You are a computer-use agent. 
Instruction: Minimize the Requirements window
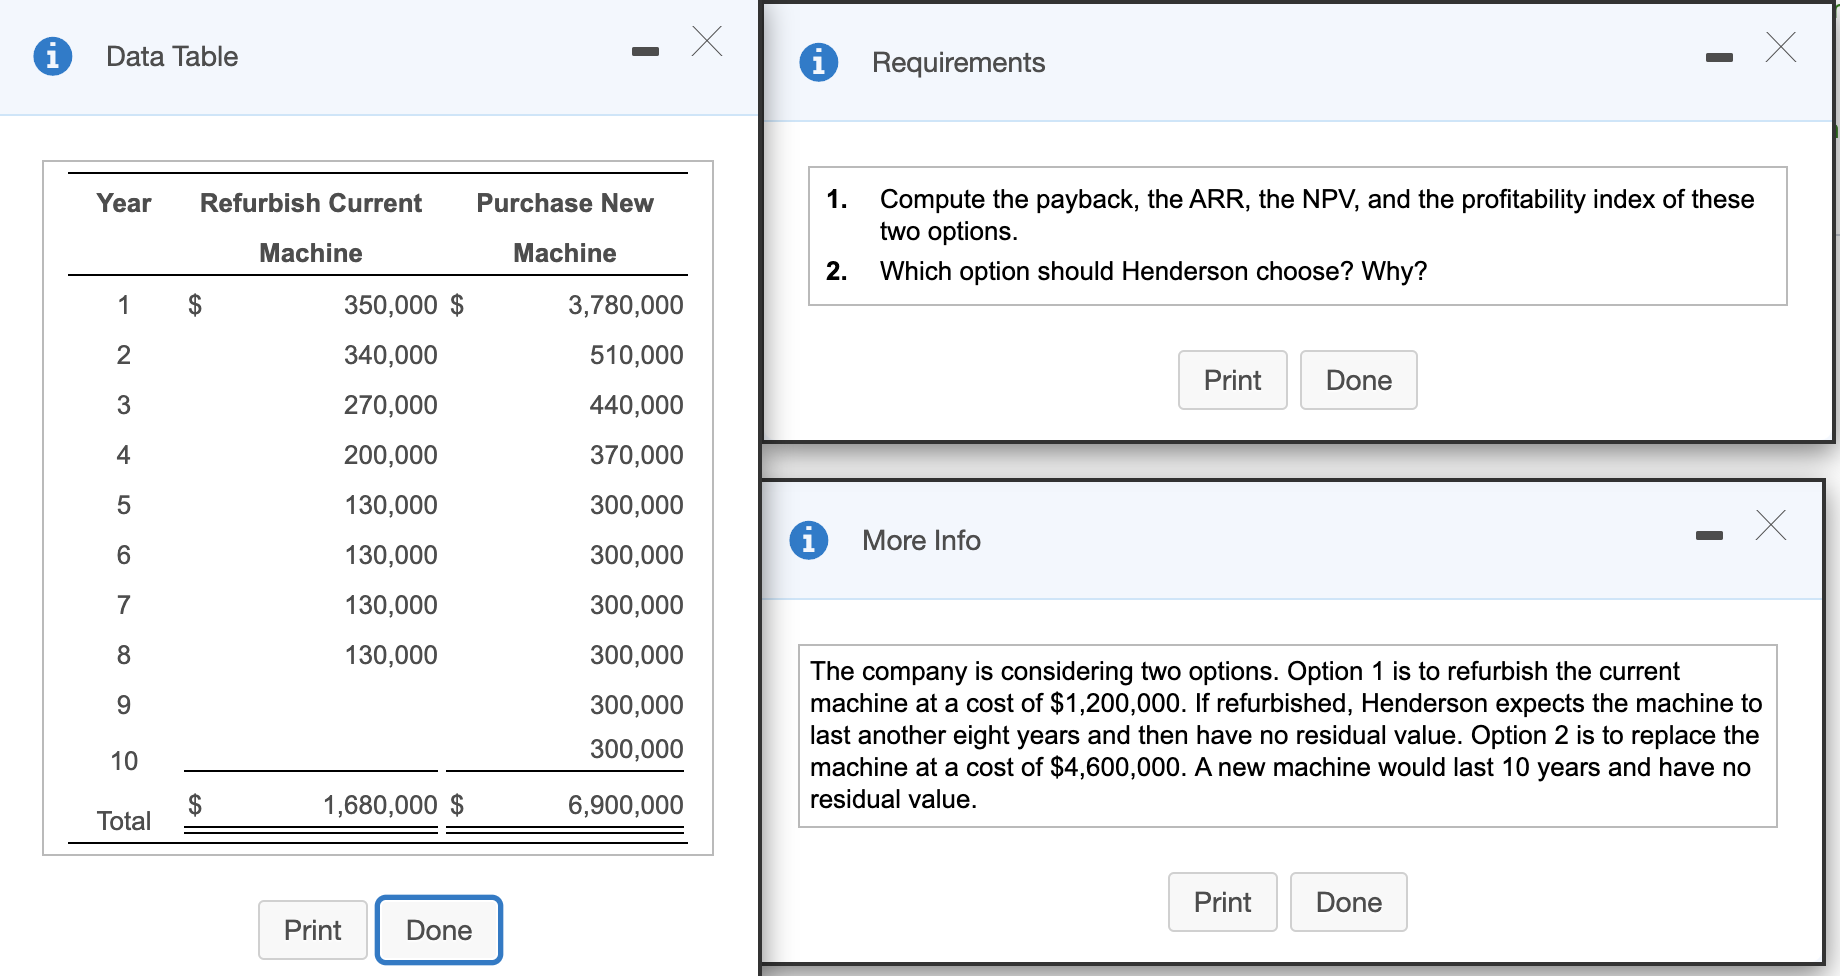[x=1719, y=58]
